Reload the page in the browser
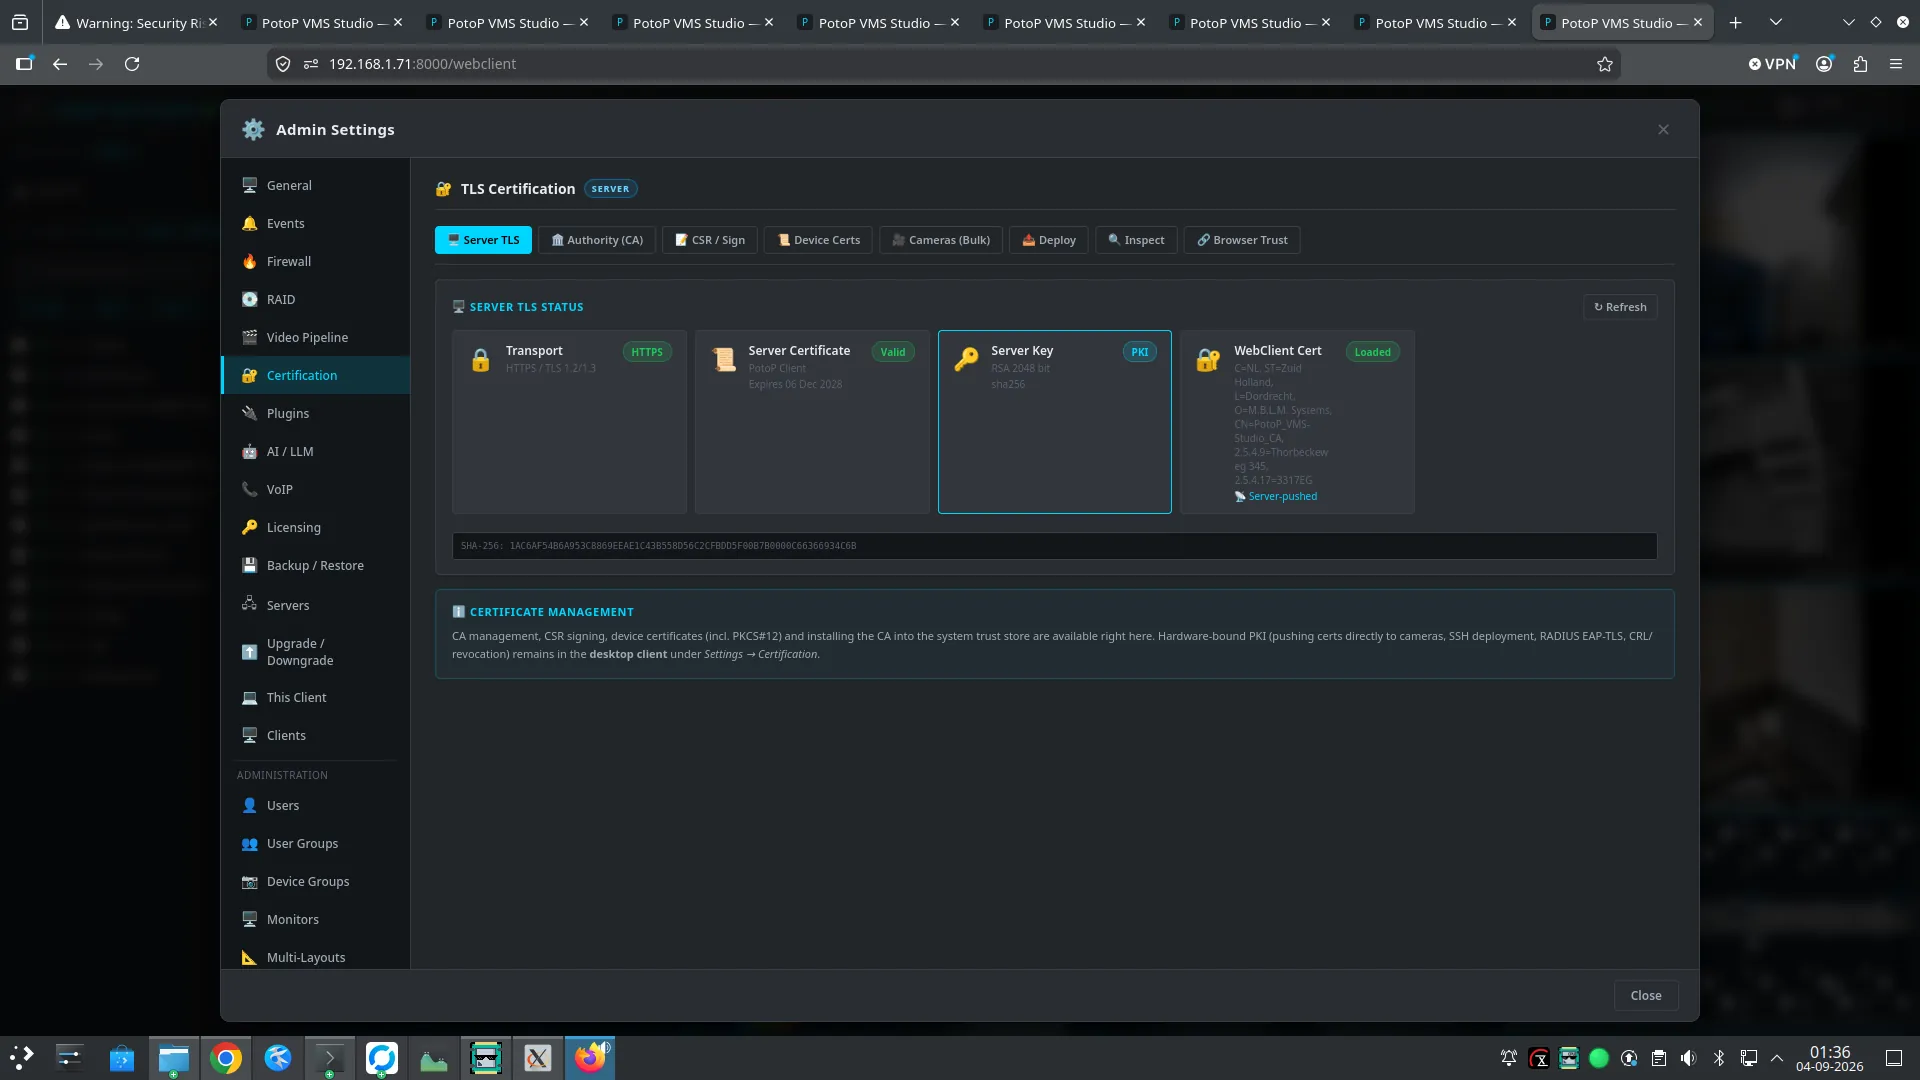 [132, 64]
